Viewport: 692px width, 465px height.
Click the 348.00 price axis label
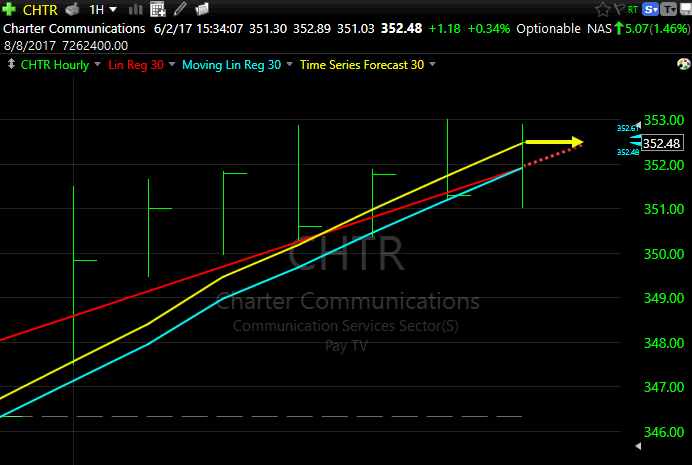[664, 343]
